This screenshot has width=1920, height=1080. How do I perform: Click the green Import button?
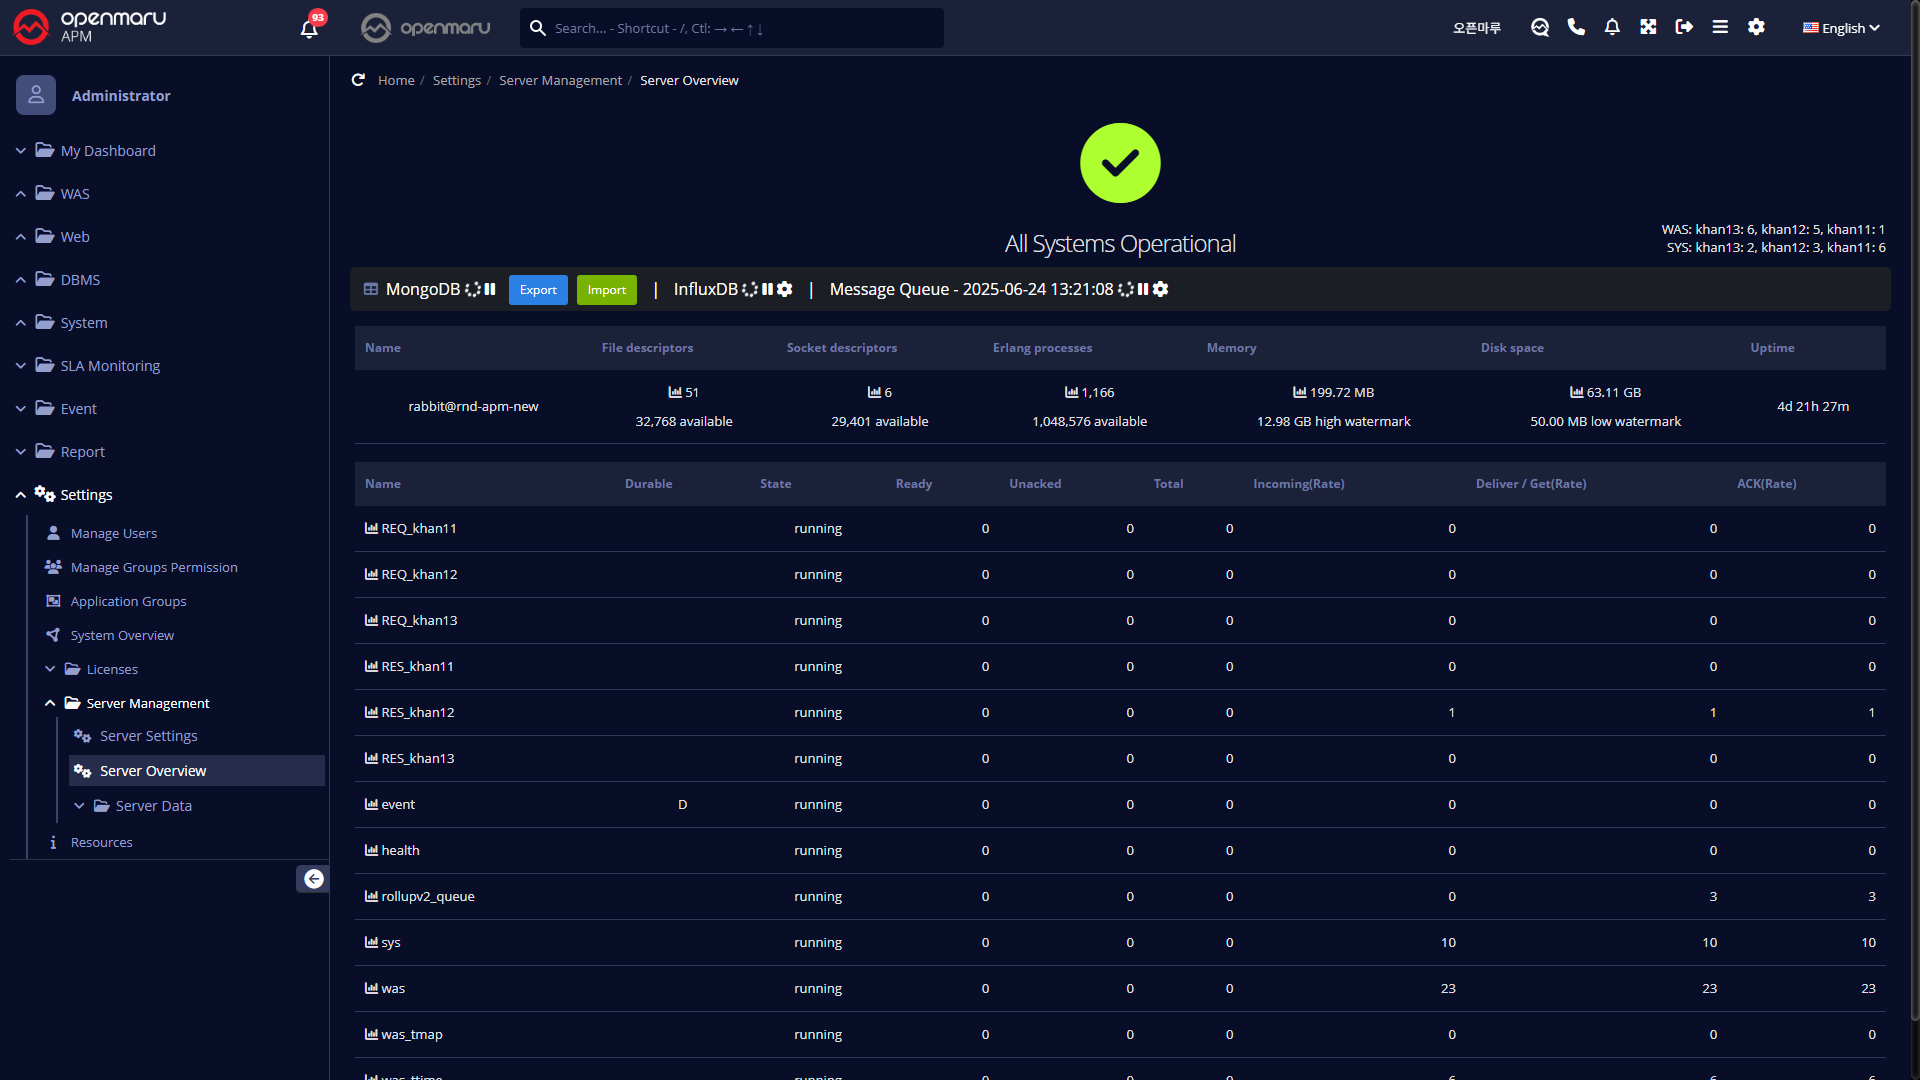606,290
